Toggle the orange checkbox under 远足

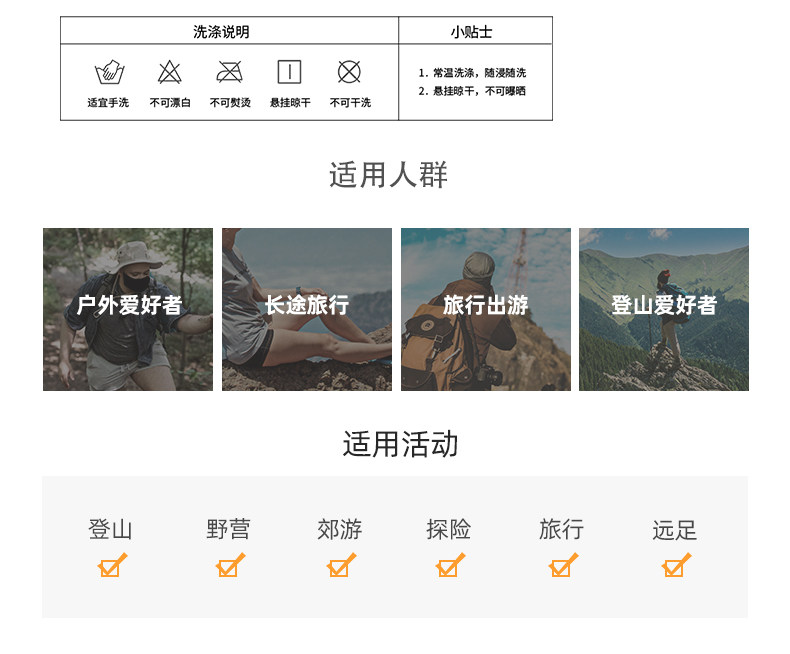676,565
